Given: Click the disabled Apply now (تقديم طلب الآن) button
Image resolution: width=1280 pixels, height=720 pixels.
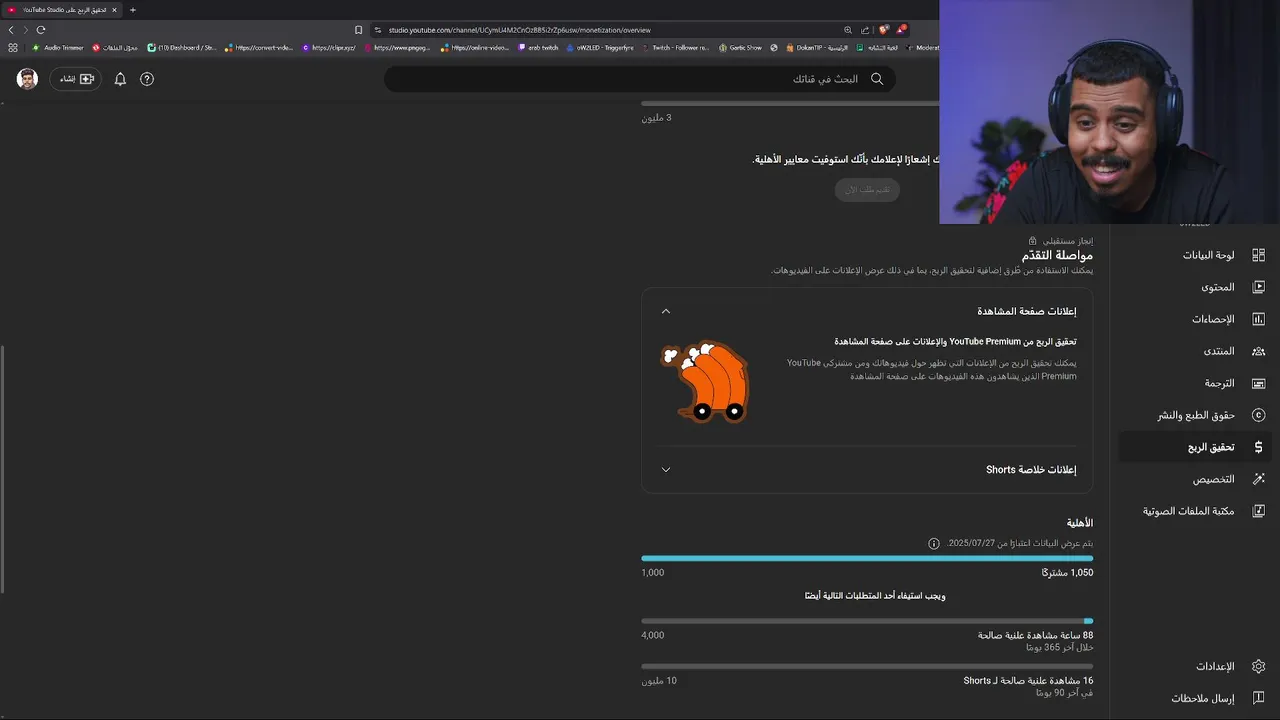Looking at the screenshot, I should tap(867, 189).
